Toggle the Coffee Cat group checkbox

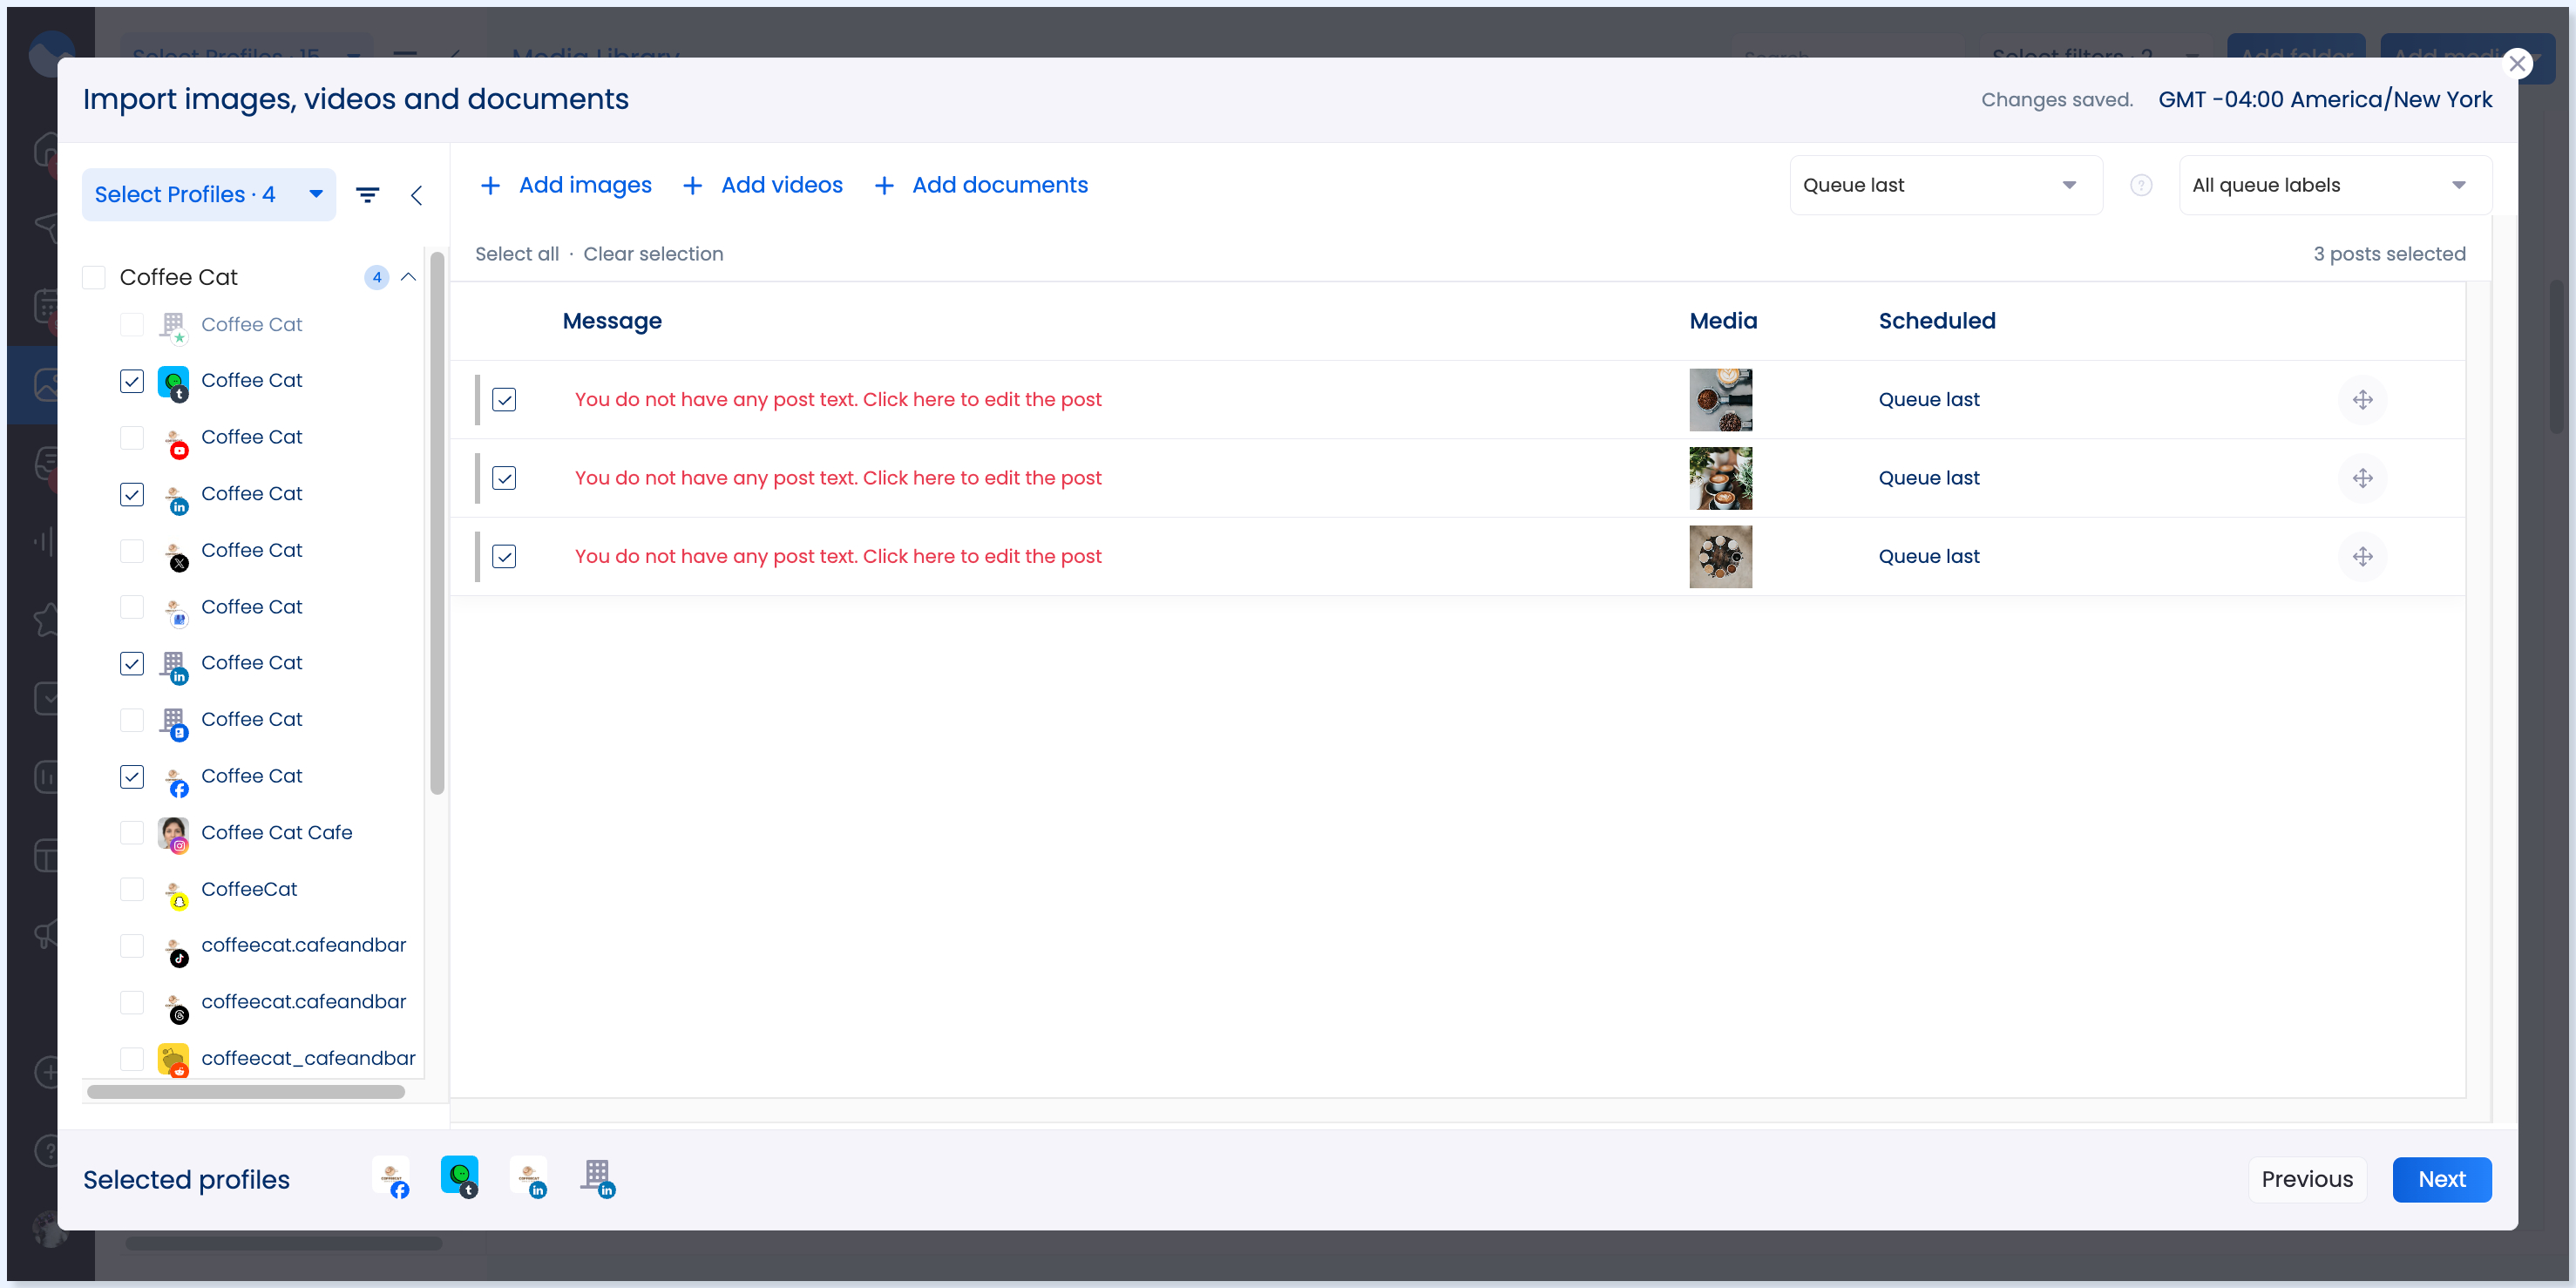(94, 278)
